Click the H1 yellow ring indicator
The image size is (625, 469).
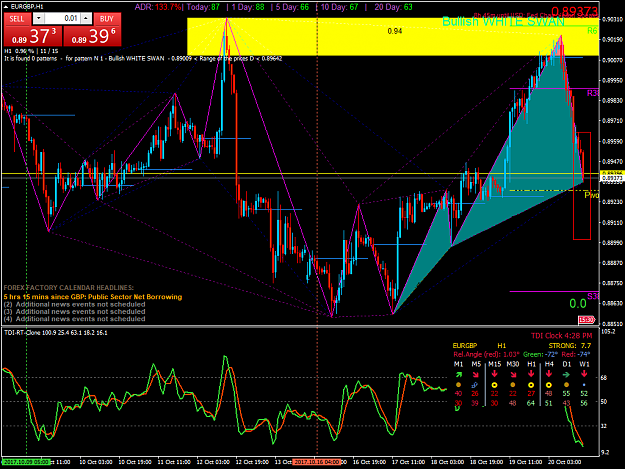(531, 385)
